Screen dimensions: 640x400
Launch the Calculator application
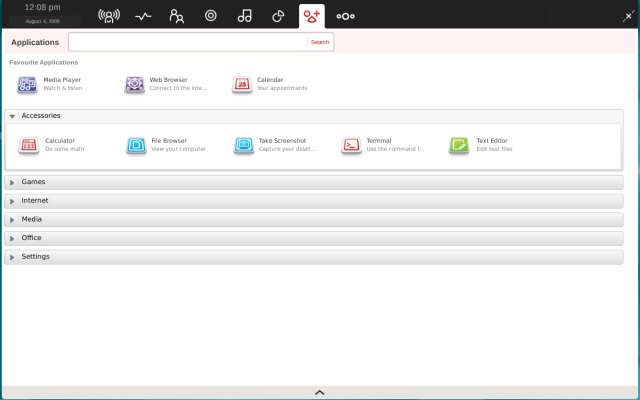[51, 145]
